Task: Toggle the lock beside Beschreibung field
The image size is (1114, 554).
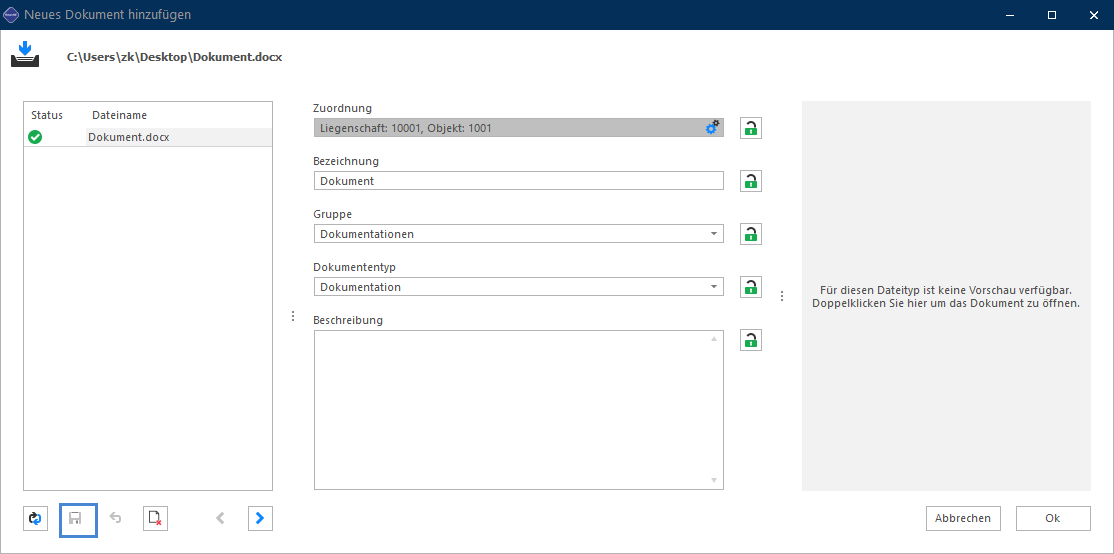Action: (751, 340)
